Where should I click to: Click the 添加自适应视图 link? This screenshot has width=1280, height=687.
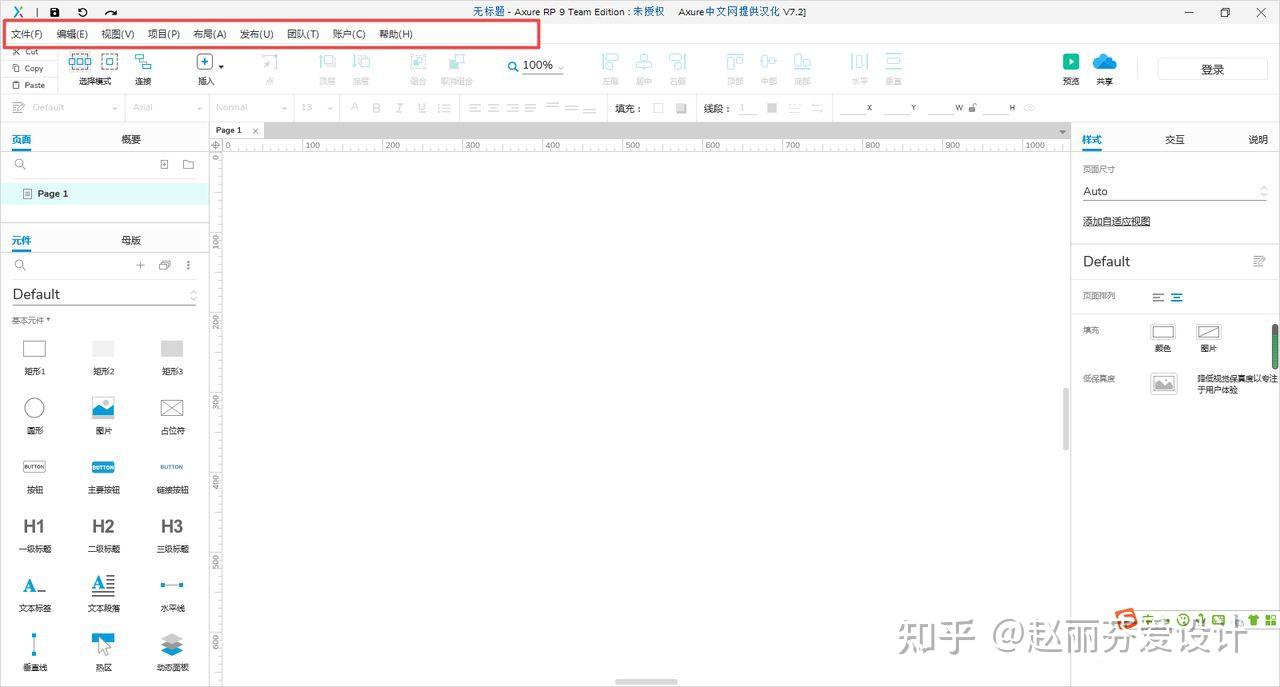pyautogui.click(x=1116, y=220)
